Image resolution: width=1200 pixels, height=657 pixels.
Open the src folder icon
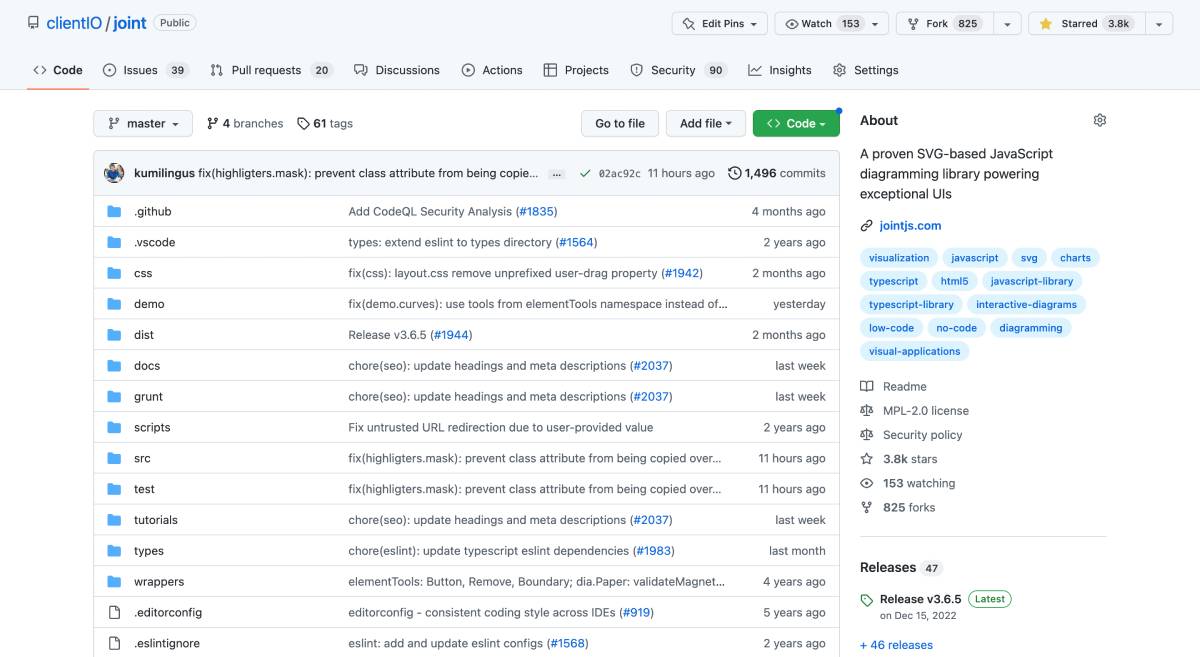(115, 458)
